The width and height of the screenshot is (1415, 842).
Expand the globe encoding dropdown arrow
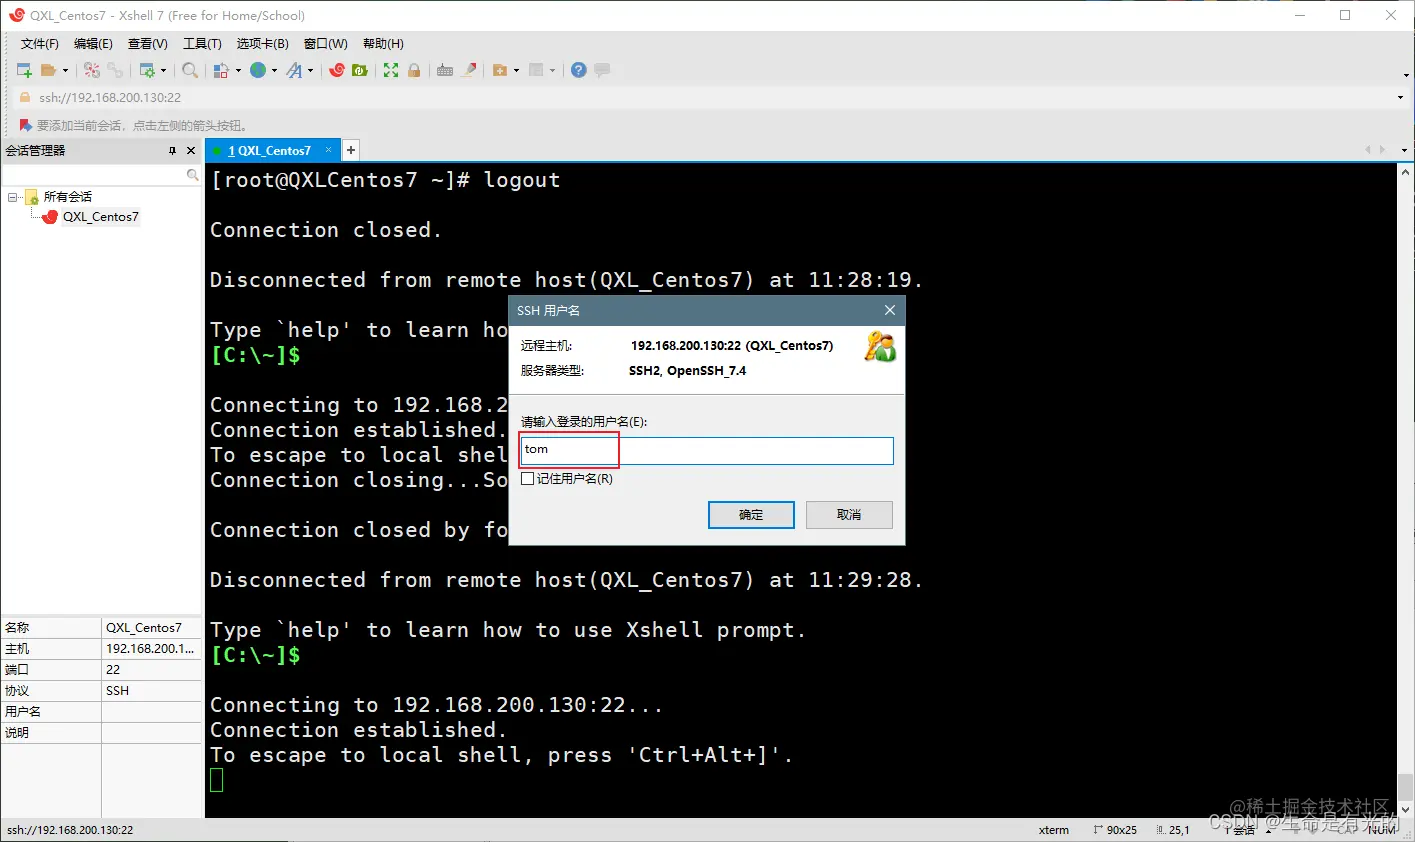pyautogui.click(x=274, y=70)
